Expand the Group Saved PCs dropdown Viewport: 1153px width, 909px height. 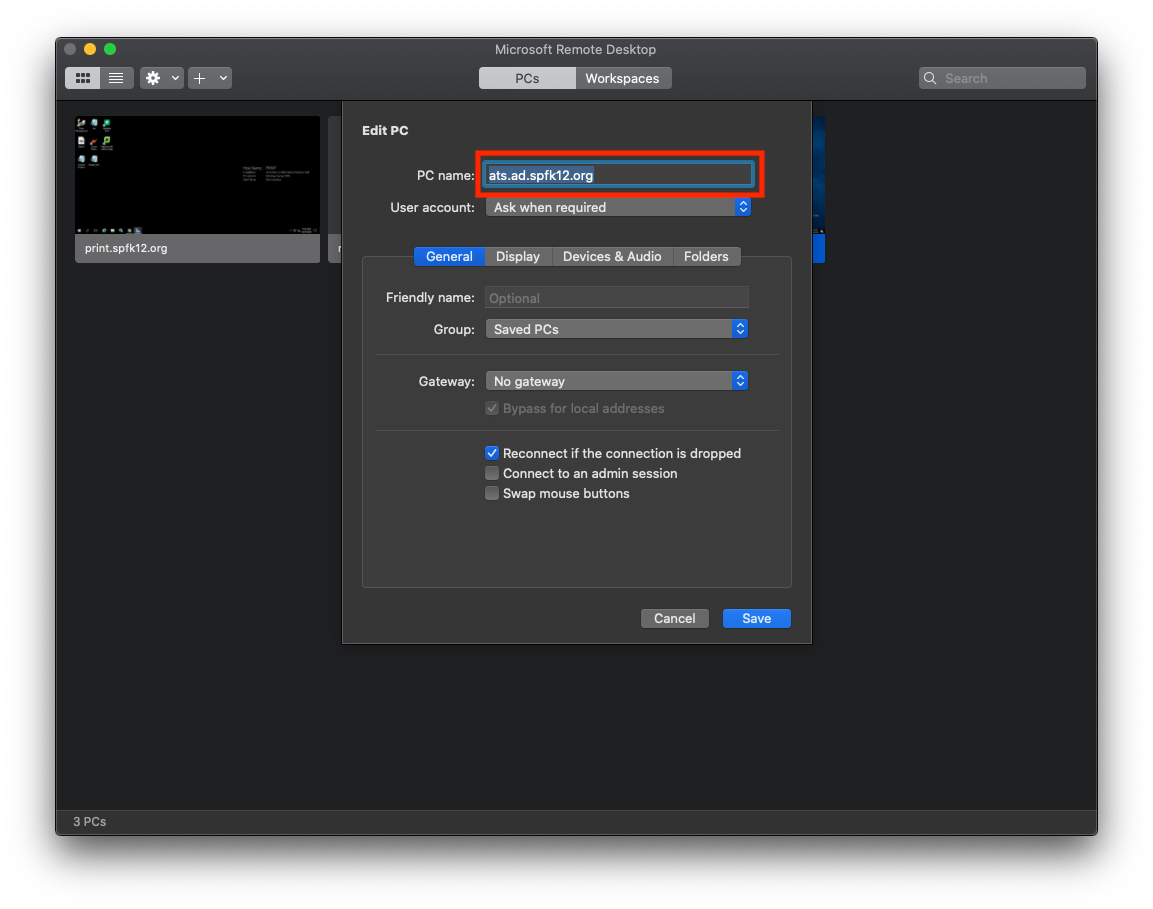click(x=616, y=329)
